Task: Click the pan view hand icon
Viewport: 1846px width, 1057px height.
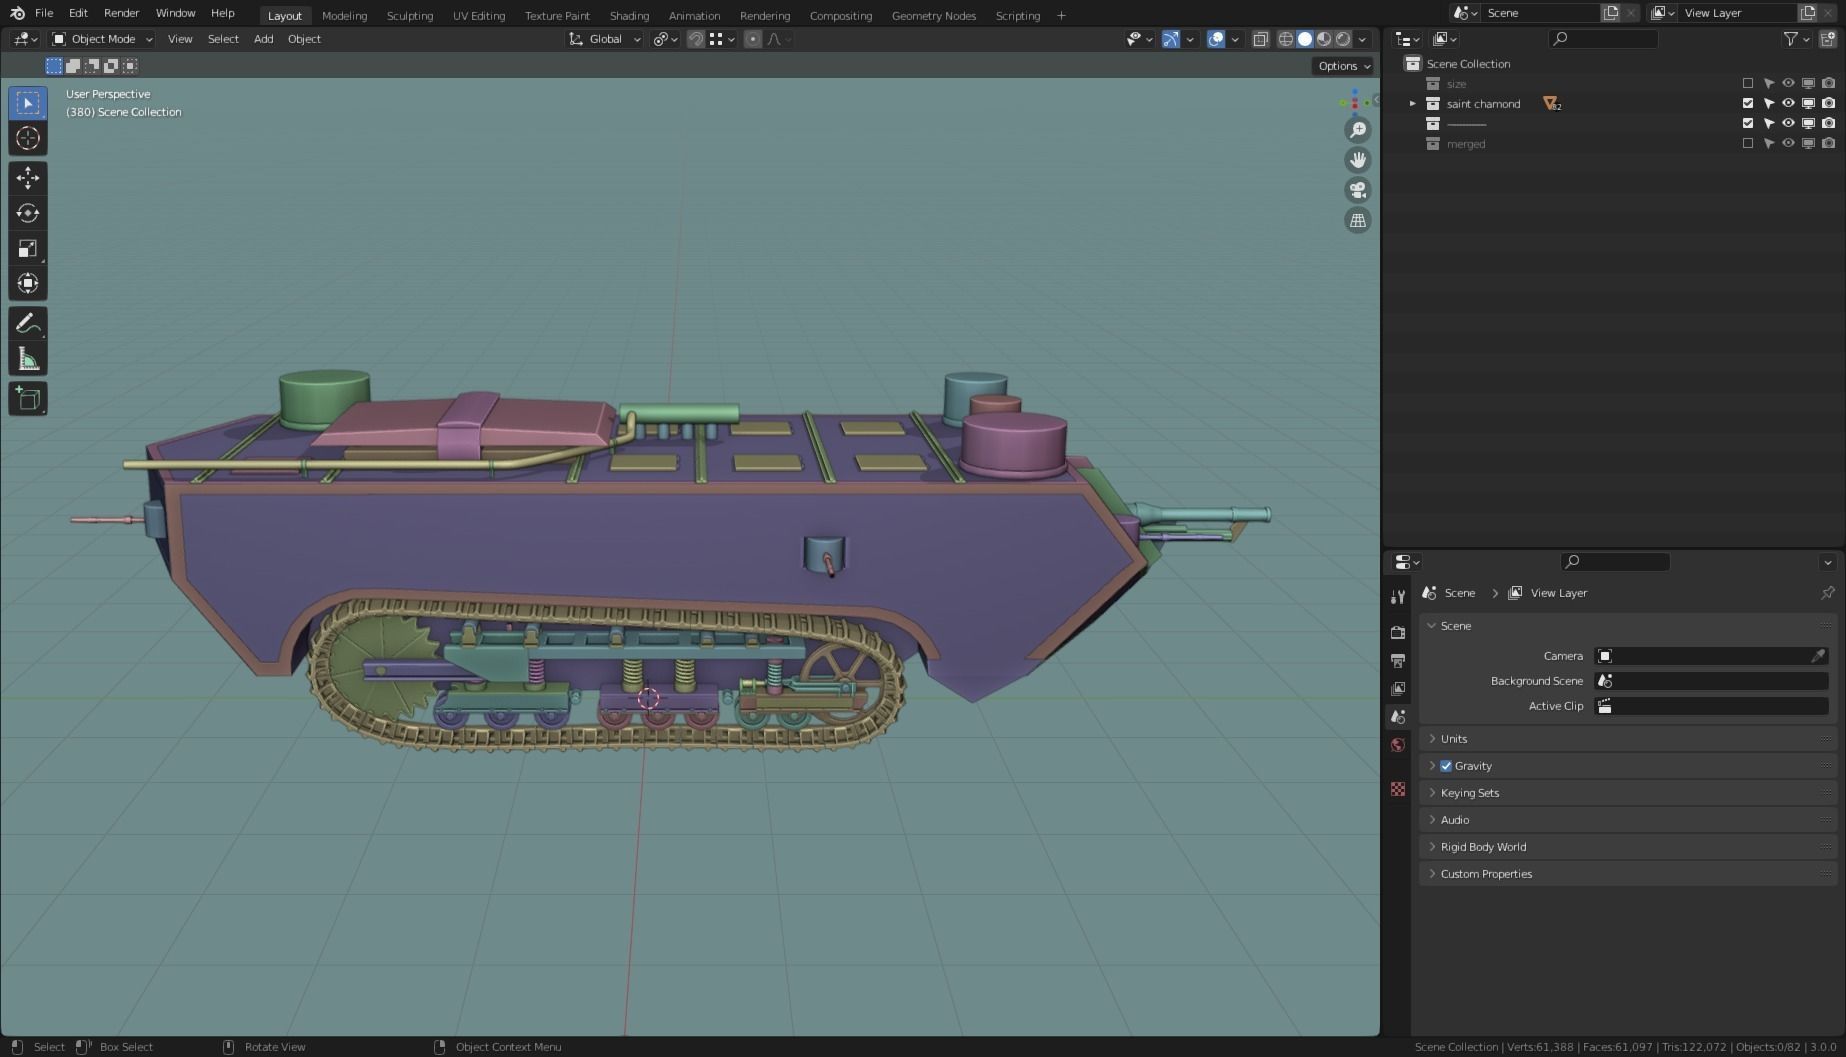Action: [x=1357, y=160]
